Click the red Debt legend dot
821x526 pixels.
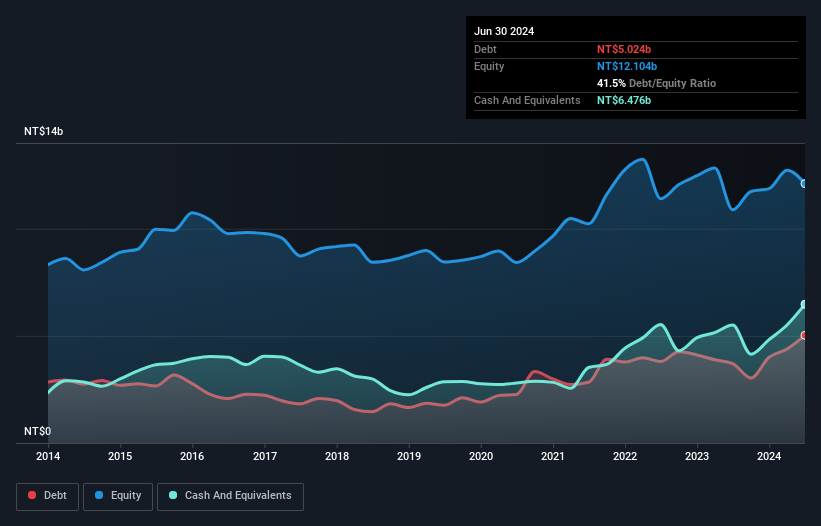32,495
